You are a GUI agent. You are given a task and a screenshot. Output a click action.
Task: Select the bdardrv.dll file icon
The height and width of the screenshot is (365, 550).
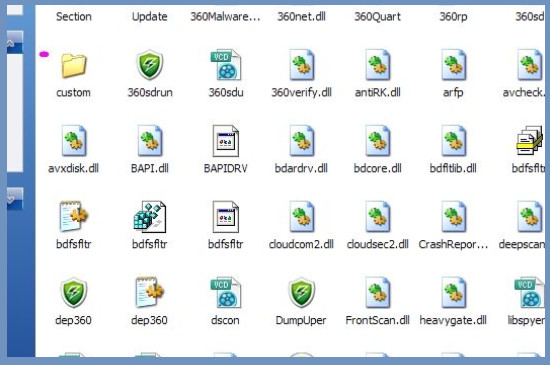coord(302,141)
